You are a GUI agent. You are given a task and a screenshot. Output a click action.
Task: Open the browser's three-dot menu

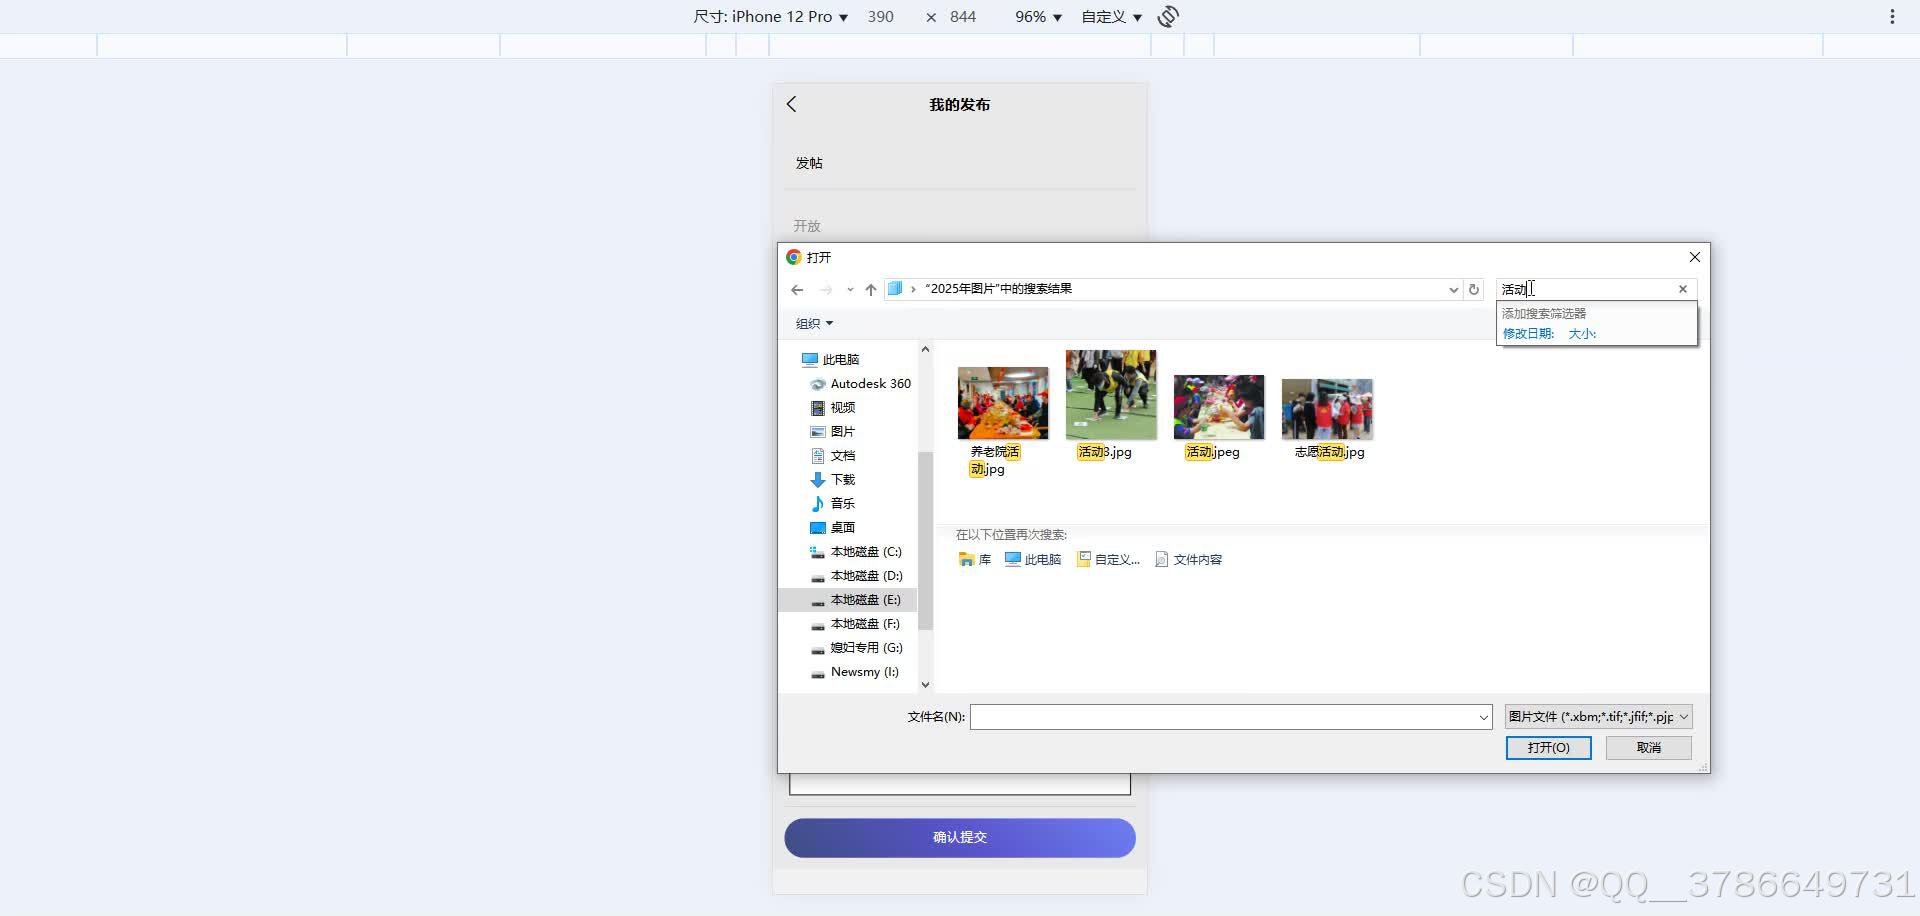1891,16
